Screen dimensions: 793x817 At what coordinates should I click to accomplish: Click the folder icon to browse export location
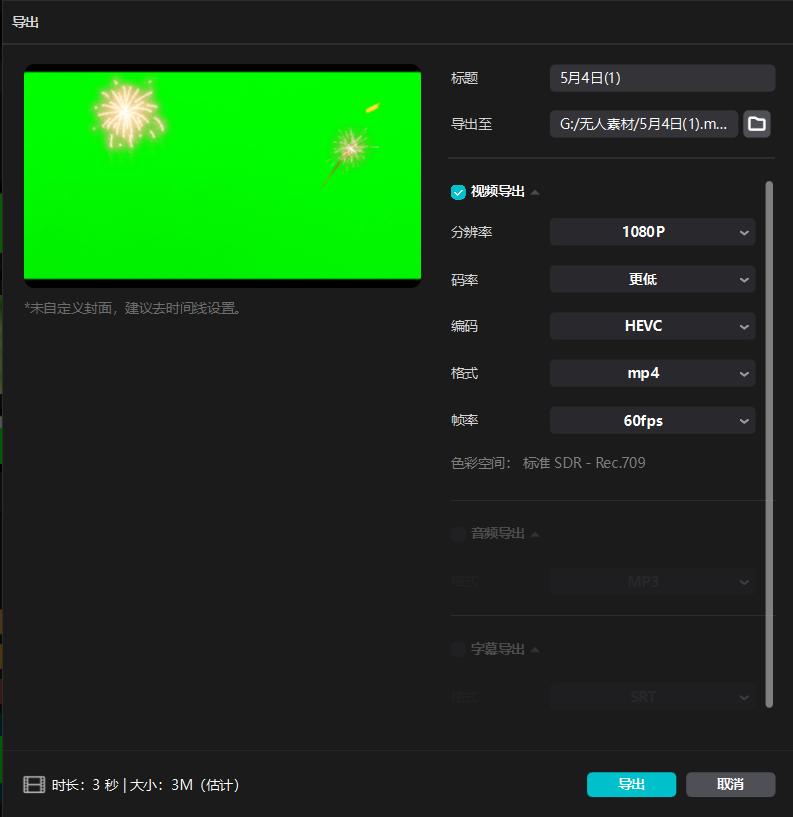757,124
